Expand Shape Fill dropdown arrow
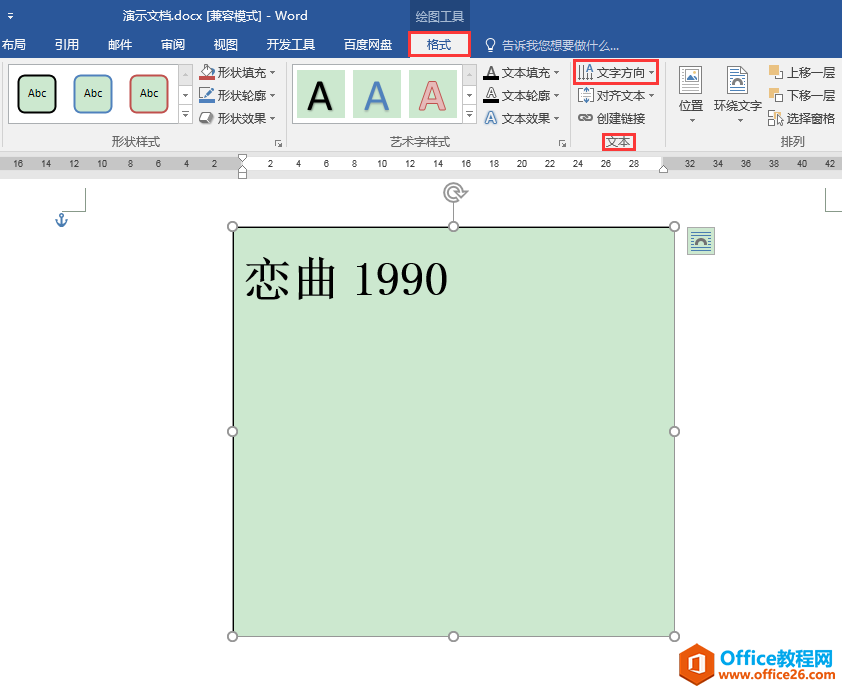The height and width of the screenshot is (692, 842). (273, 72)
